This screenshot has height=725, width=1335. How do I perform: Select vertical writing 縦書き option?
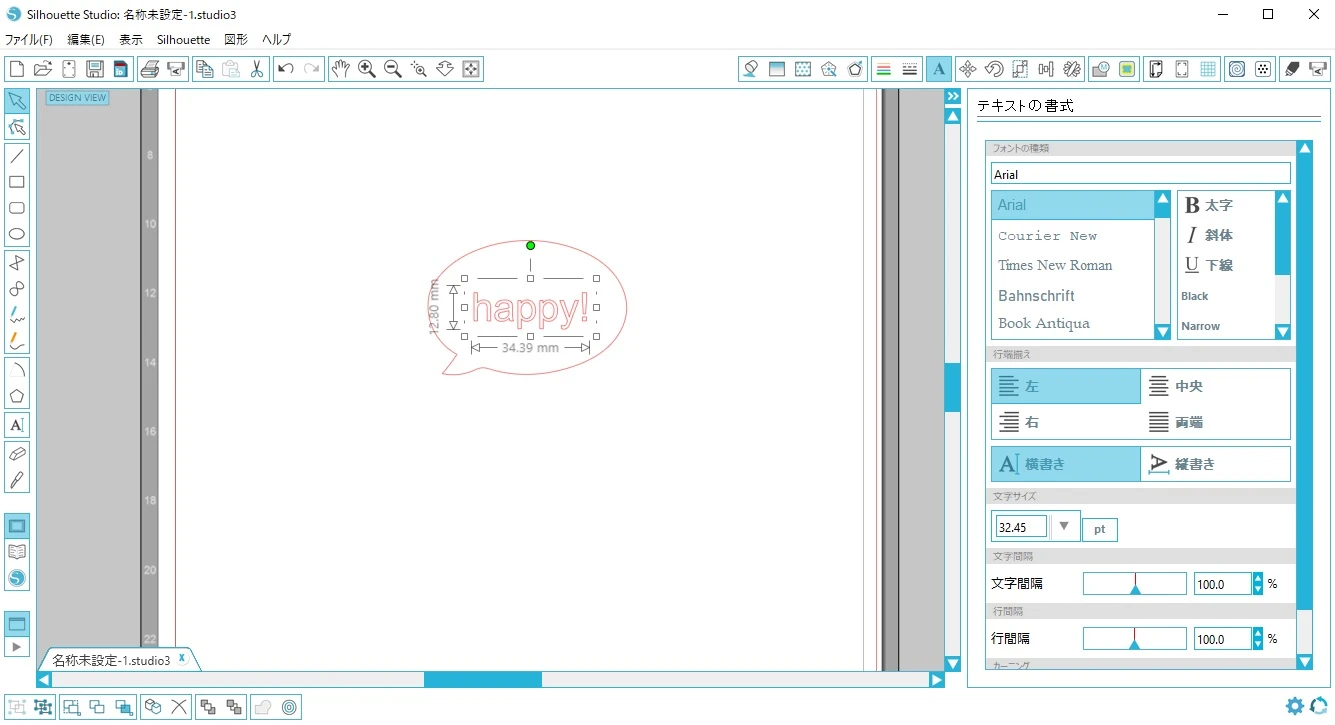[x=1215, y=464]
